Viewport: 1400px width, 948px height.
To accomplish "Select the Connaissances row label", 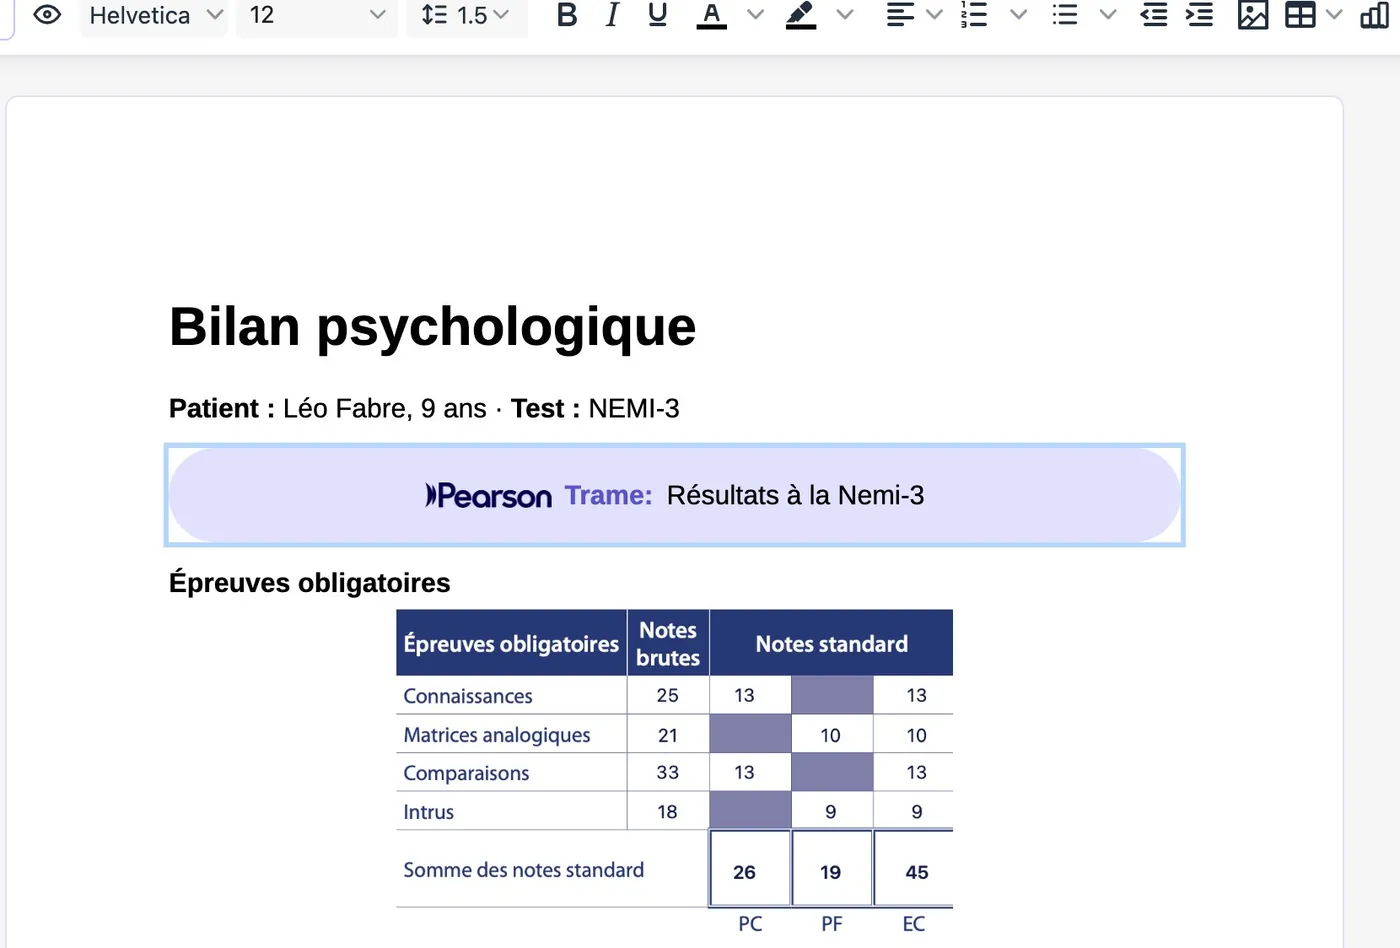I will (468, 696).
